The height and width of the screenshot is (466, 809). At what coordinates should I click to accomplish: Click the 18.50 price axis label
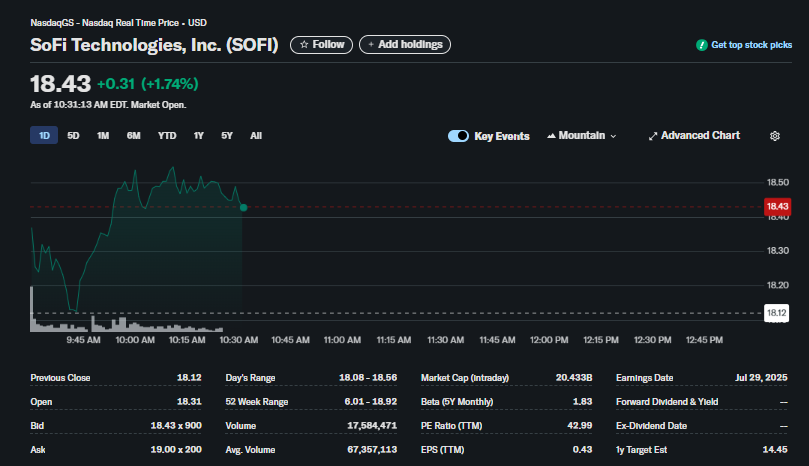click(x=778, y=182)
